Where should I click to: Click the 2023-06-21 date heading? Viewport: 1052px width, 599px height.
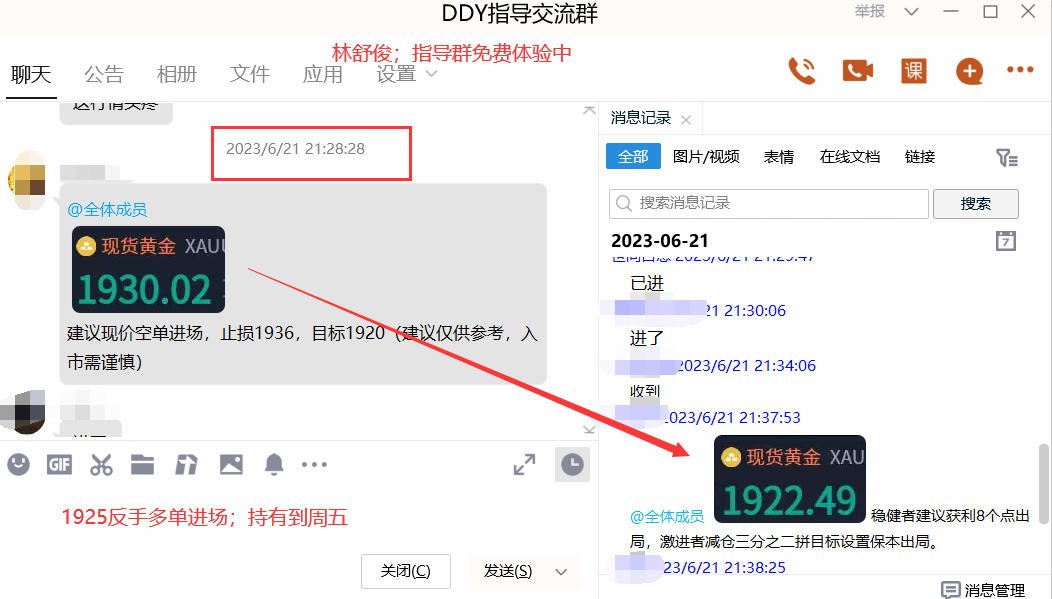pyautogui.click(x=660, y=240)
